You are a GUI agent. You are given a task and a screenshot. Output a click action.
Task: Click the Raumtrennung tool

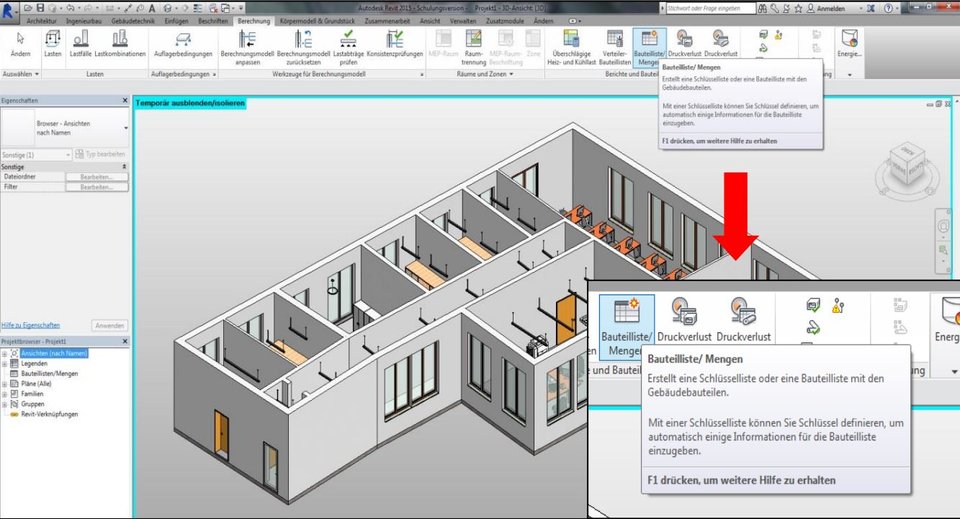pos(473,48)
